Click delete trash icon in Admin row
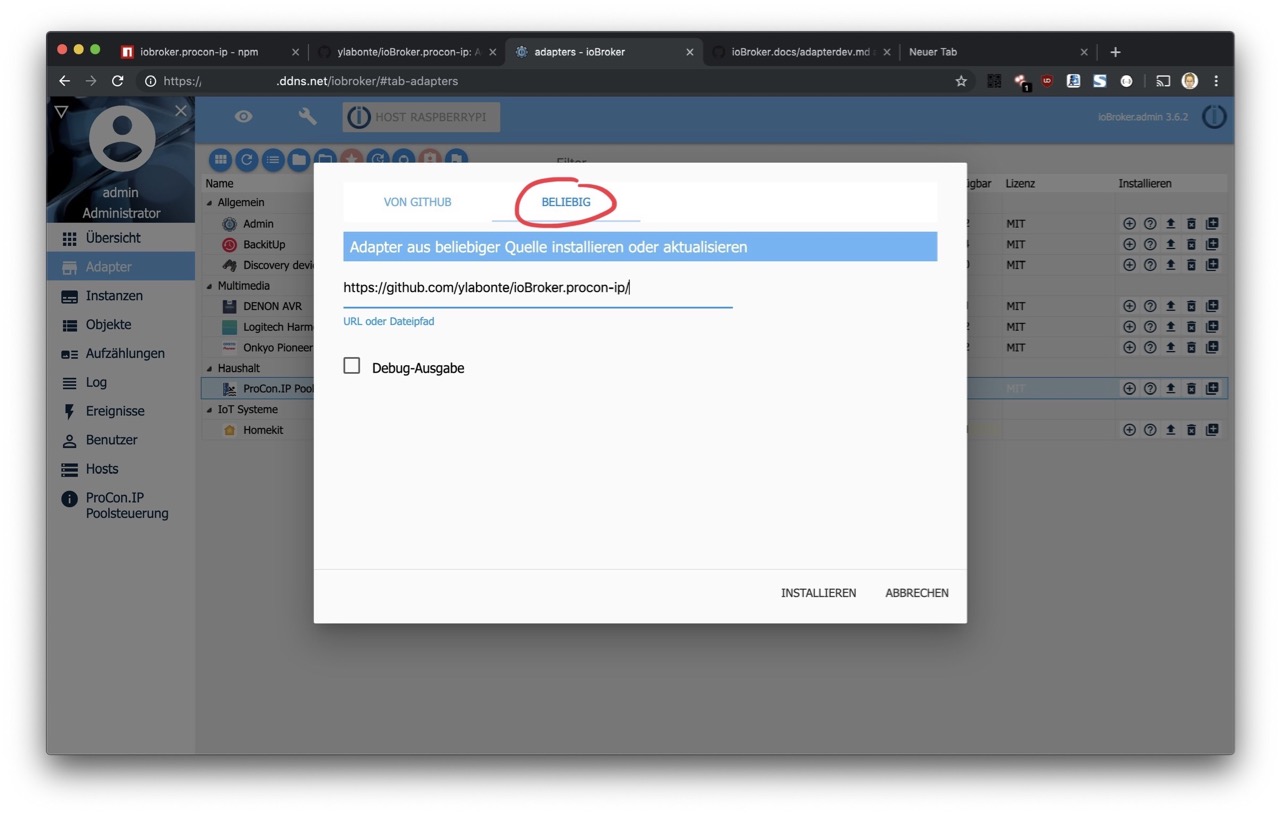 (1191, 224)
